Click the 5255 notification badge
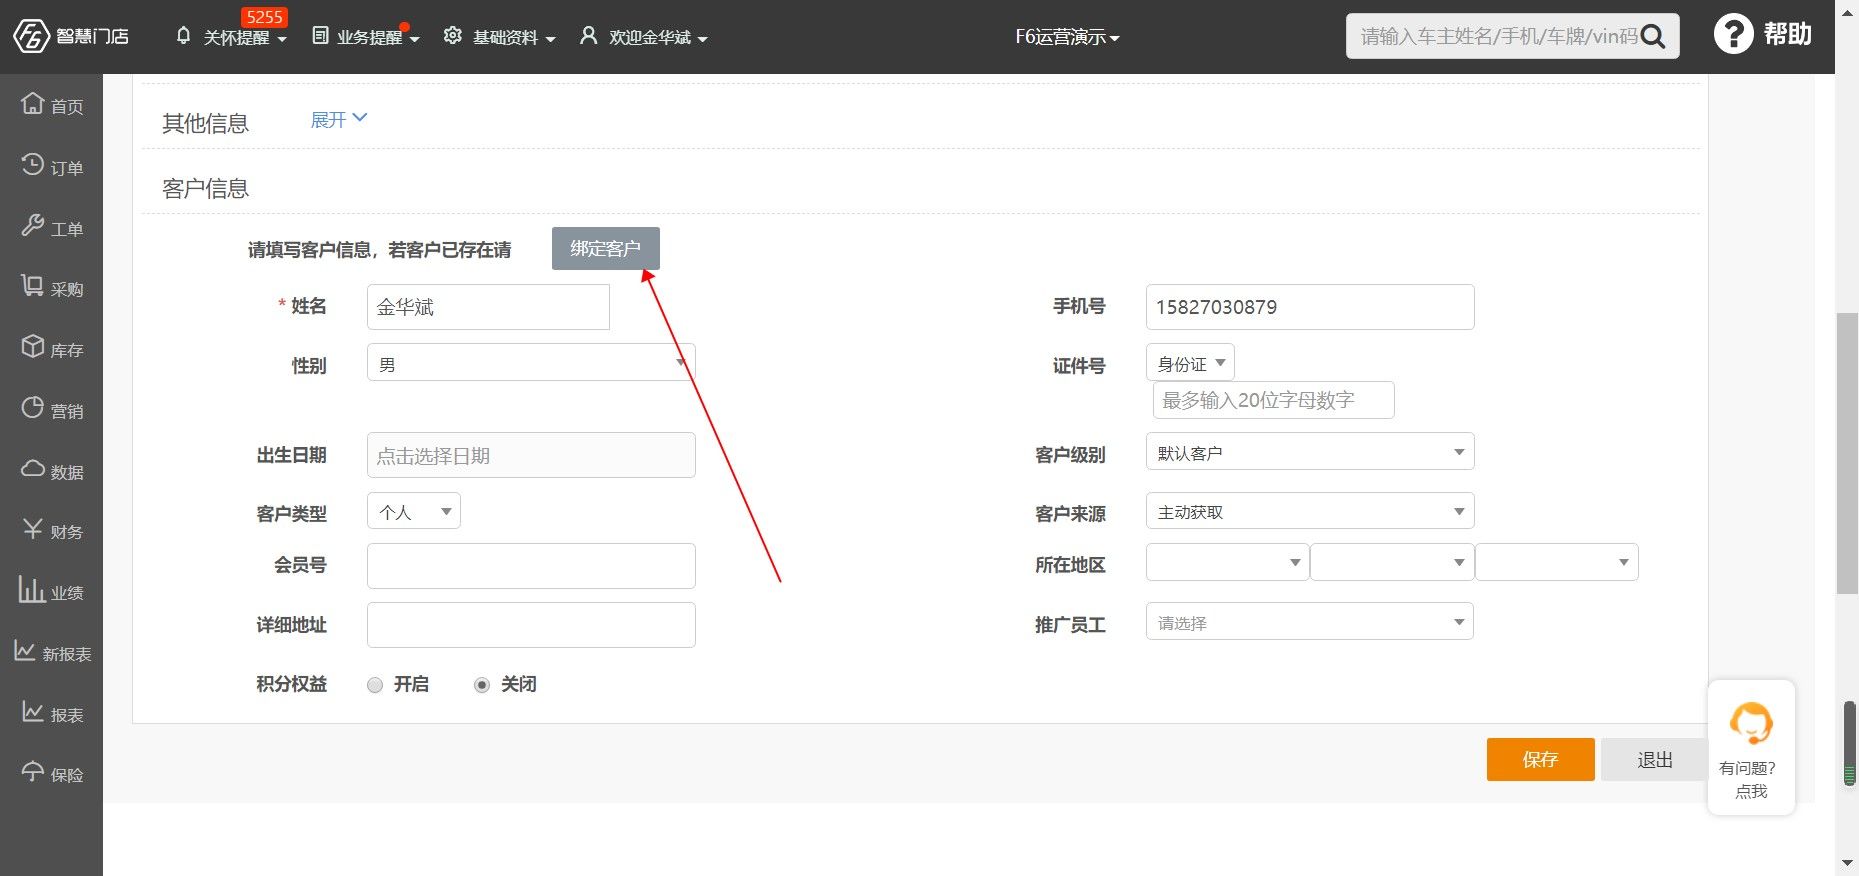 coord(264,17)
